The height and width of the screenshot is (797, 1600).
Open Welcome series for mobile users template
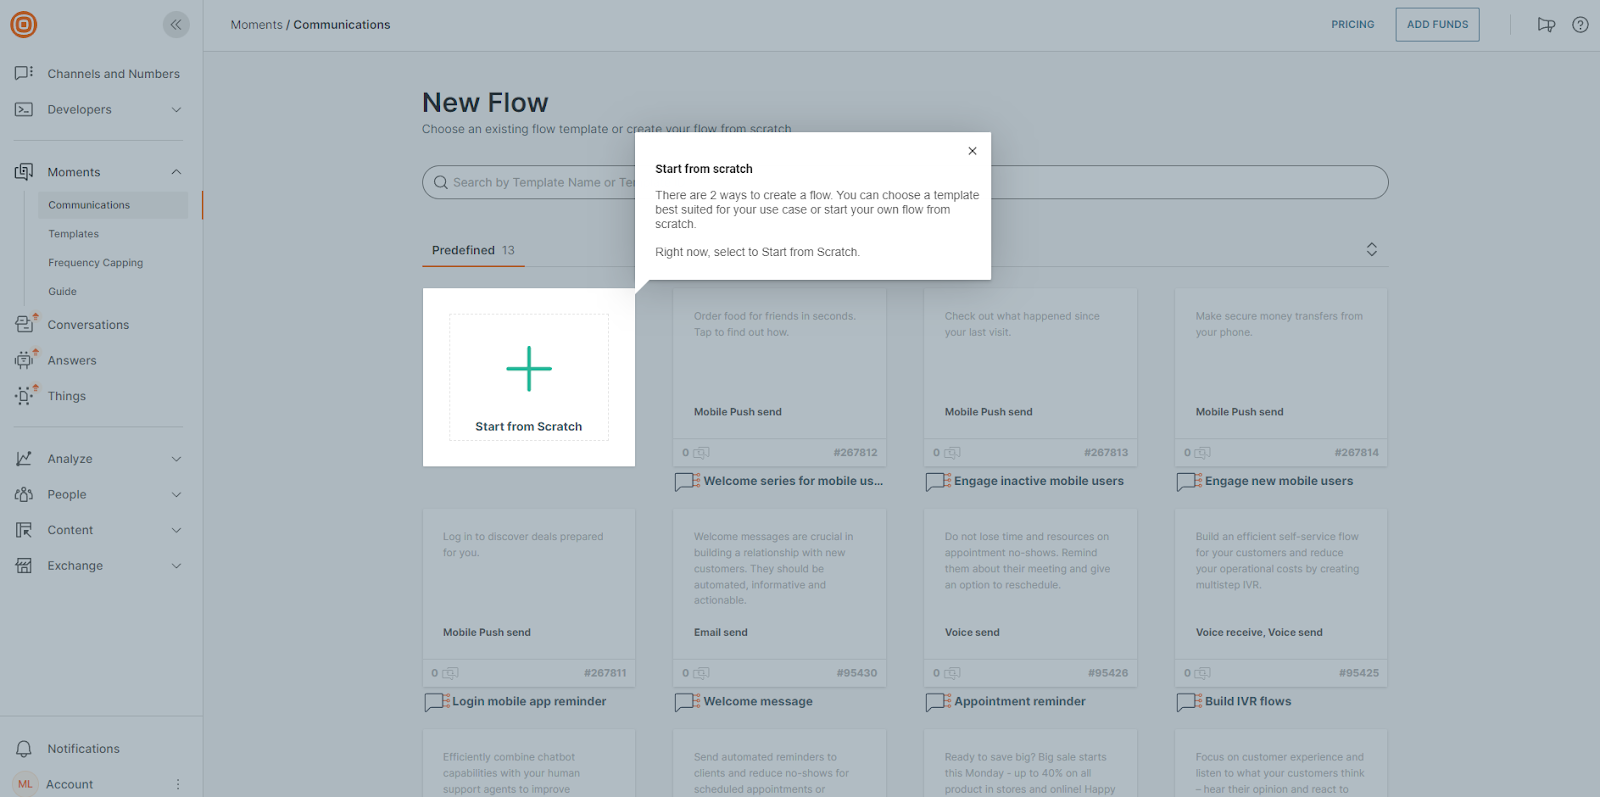(x=793, y=481)
